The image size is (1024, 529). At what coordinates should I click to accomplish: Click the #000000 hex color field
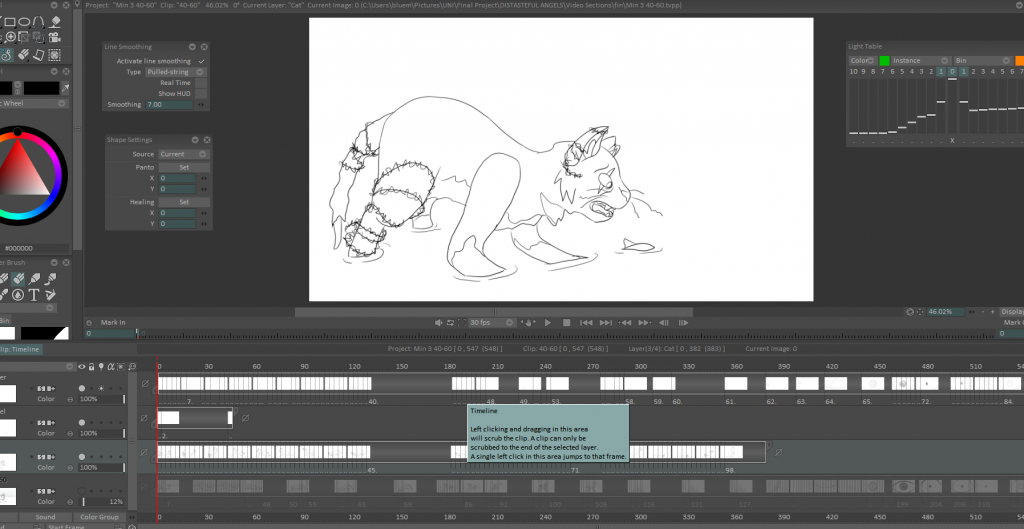pos(34,248)
